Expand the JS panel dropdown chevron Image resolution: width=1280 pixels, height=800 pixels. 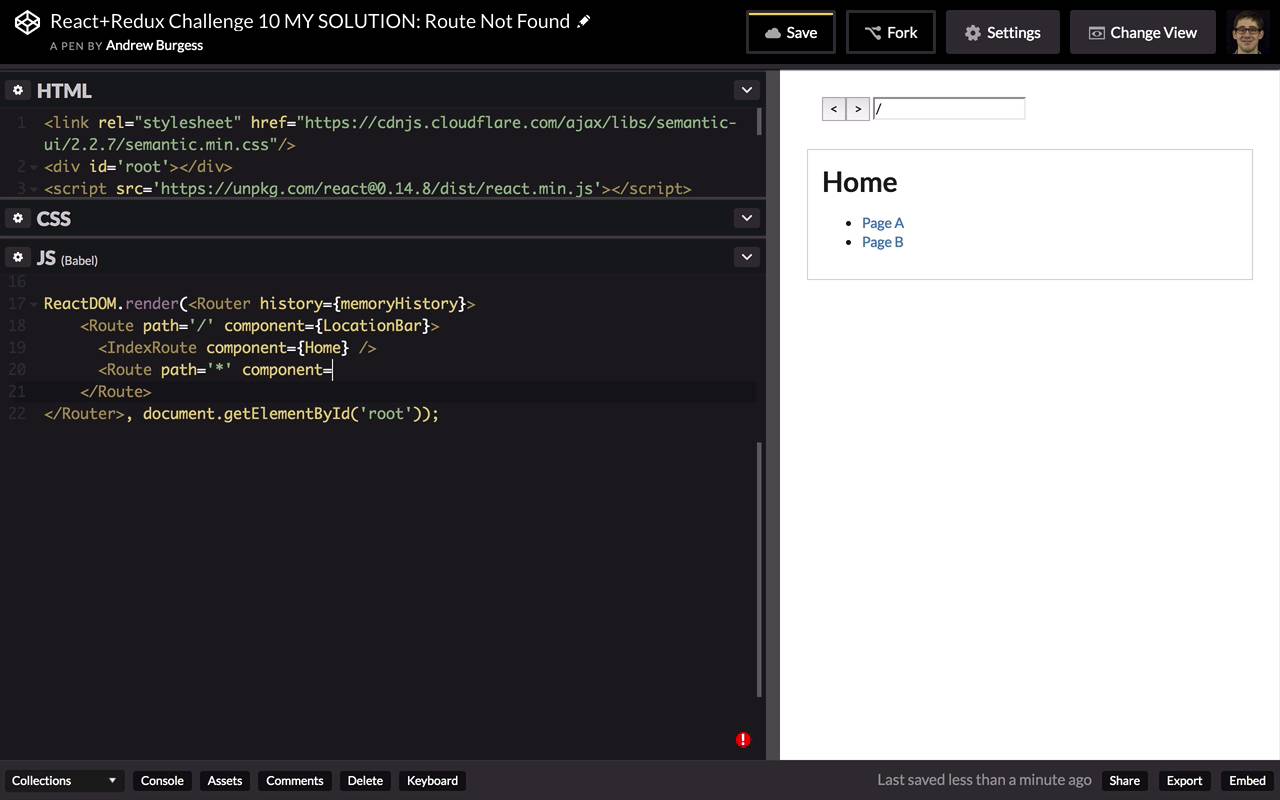(x=747, y=257)
